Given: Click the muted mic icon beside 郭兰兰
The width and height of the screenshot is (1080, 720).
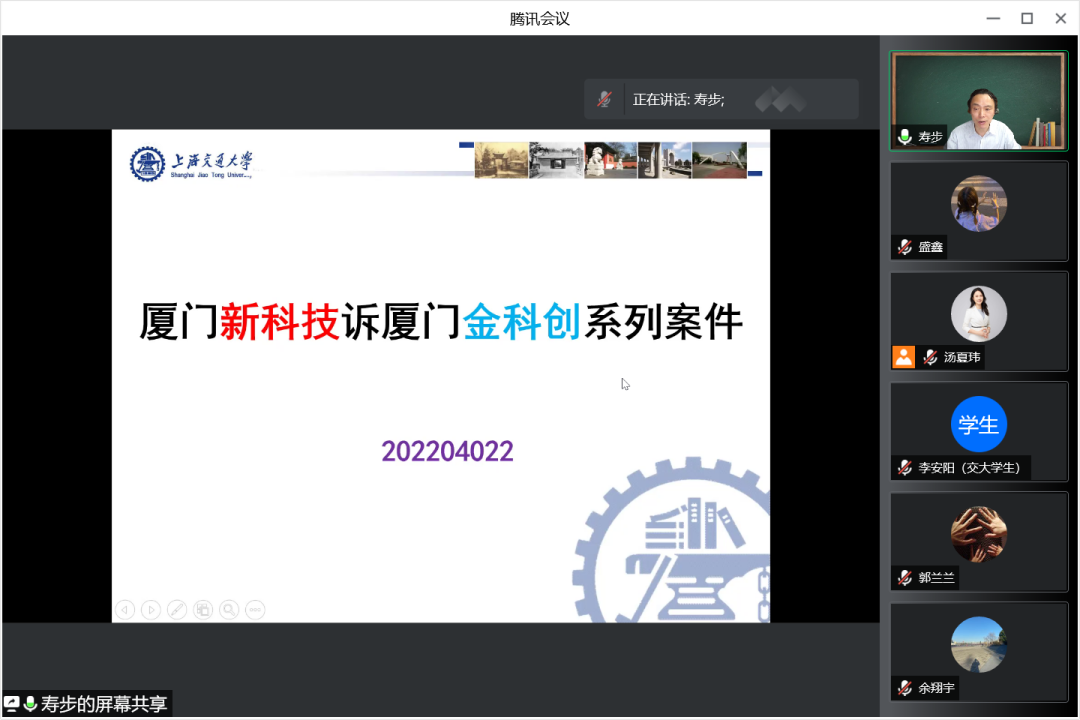Looking at the screenshot, I should coord(905,577).
